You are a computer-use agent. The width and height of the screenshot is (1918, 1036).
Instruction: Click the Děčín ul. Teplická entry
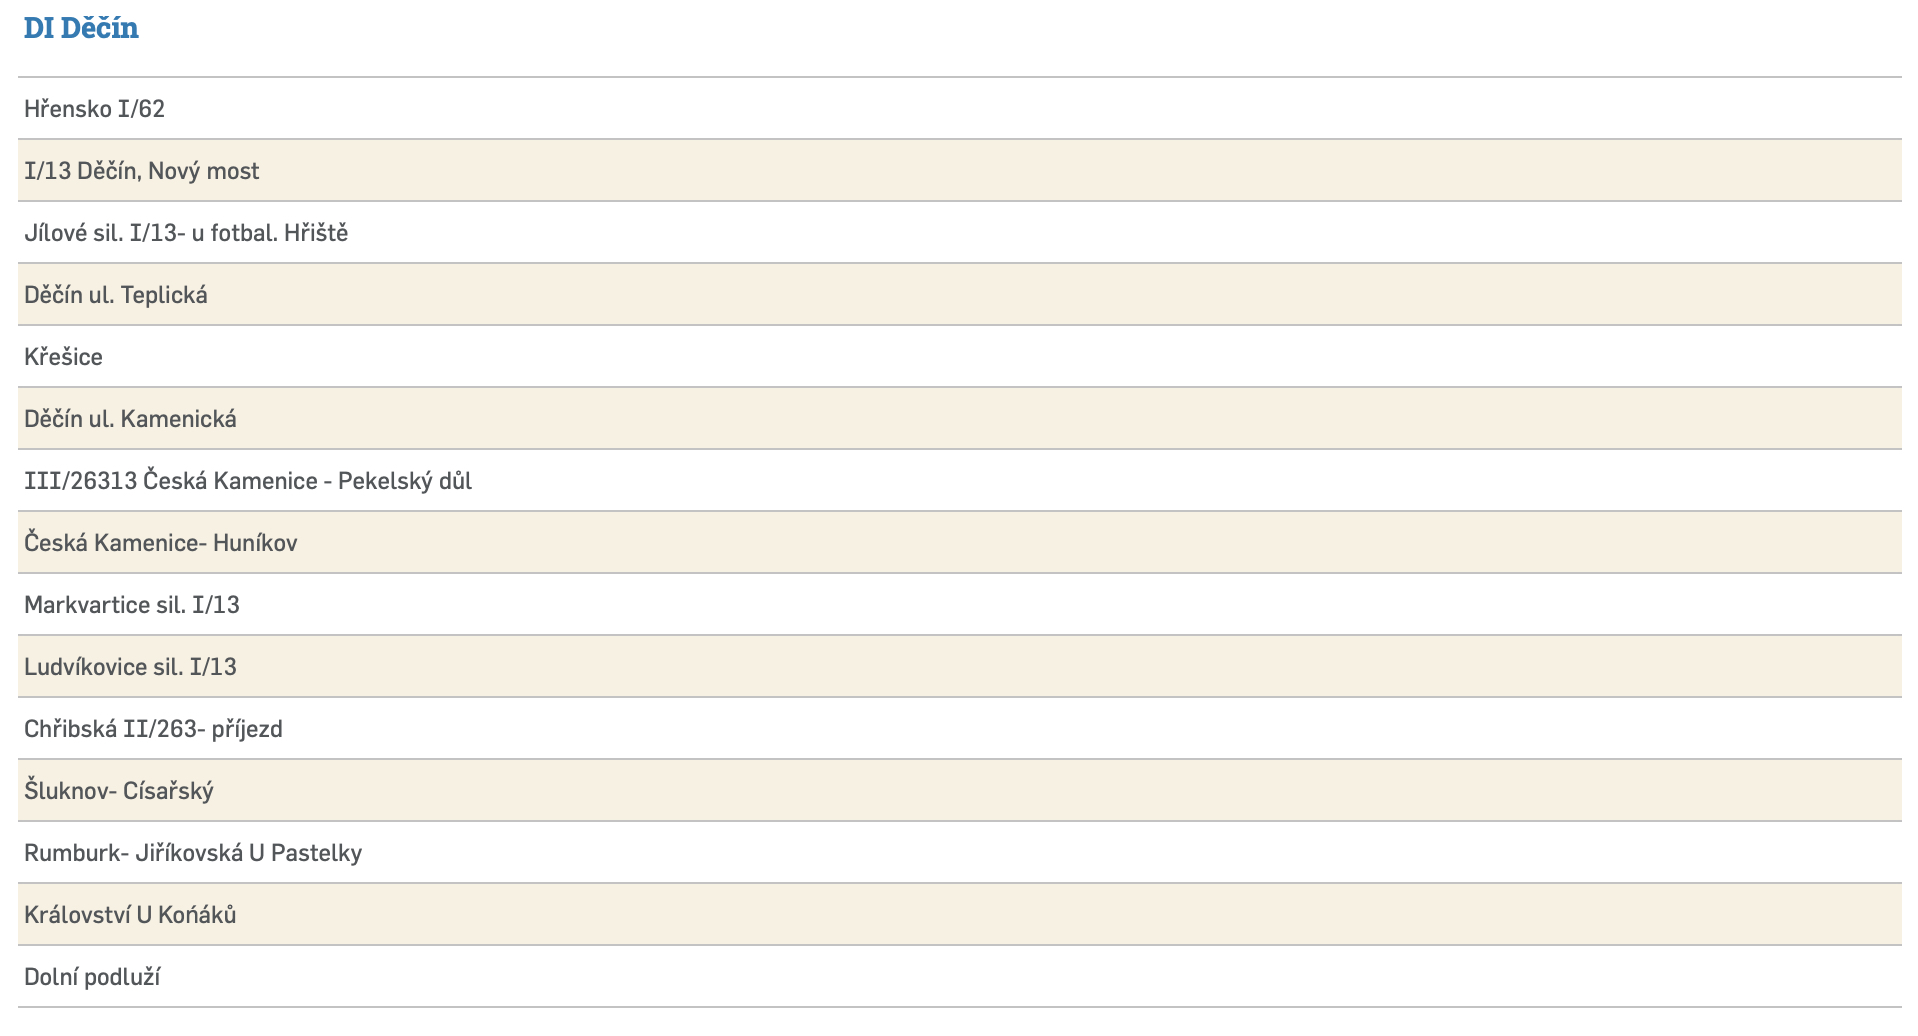(x=116, y=295)
